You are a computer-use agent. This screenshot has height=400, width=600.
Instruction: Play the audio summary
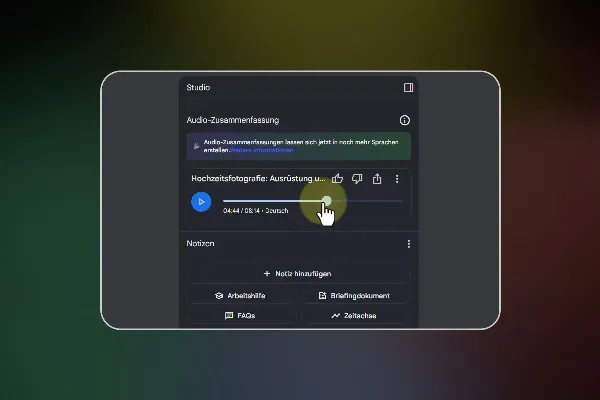click(x=201, y=202)
